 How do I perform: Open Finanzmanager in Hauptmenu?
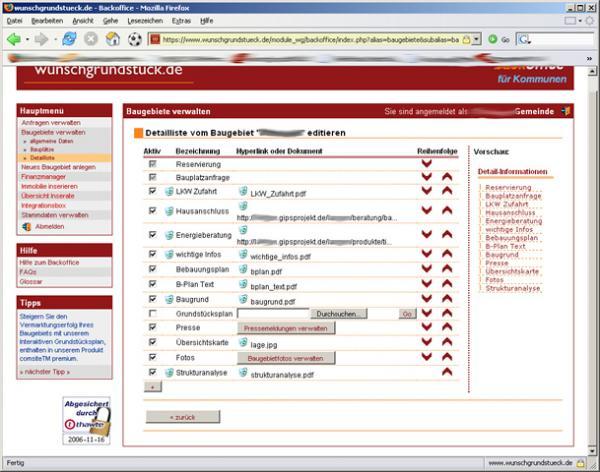pyautogui.click(x=43, y=176)
